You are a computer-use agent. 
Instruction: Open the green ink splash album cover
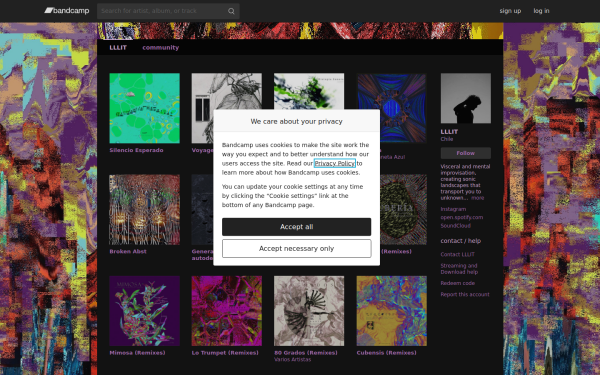309,91
